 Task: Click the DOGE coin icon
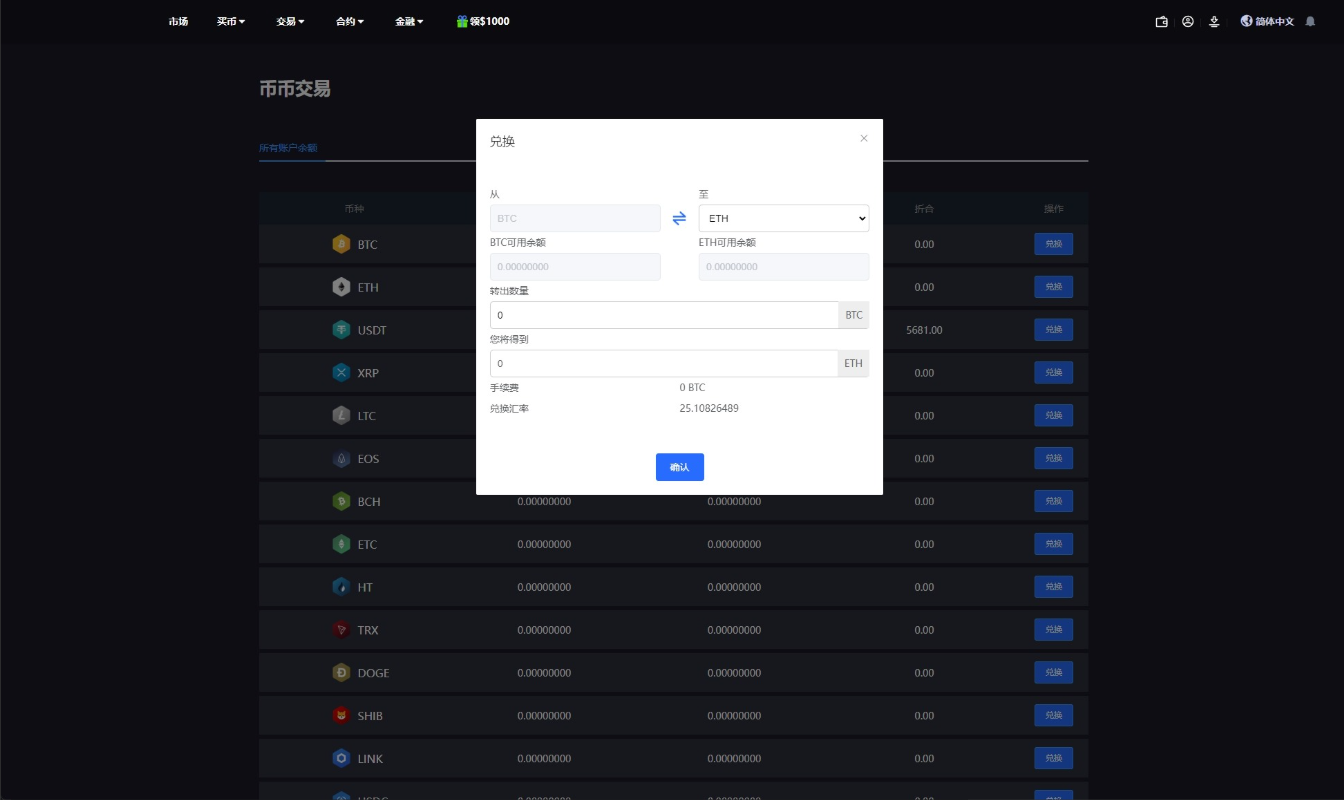point(341,673)
